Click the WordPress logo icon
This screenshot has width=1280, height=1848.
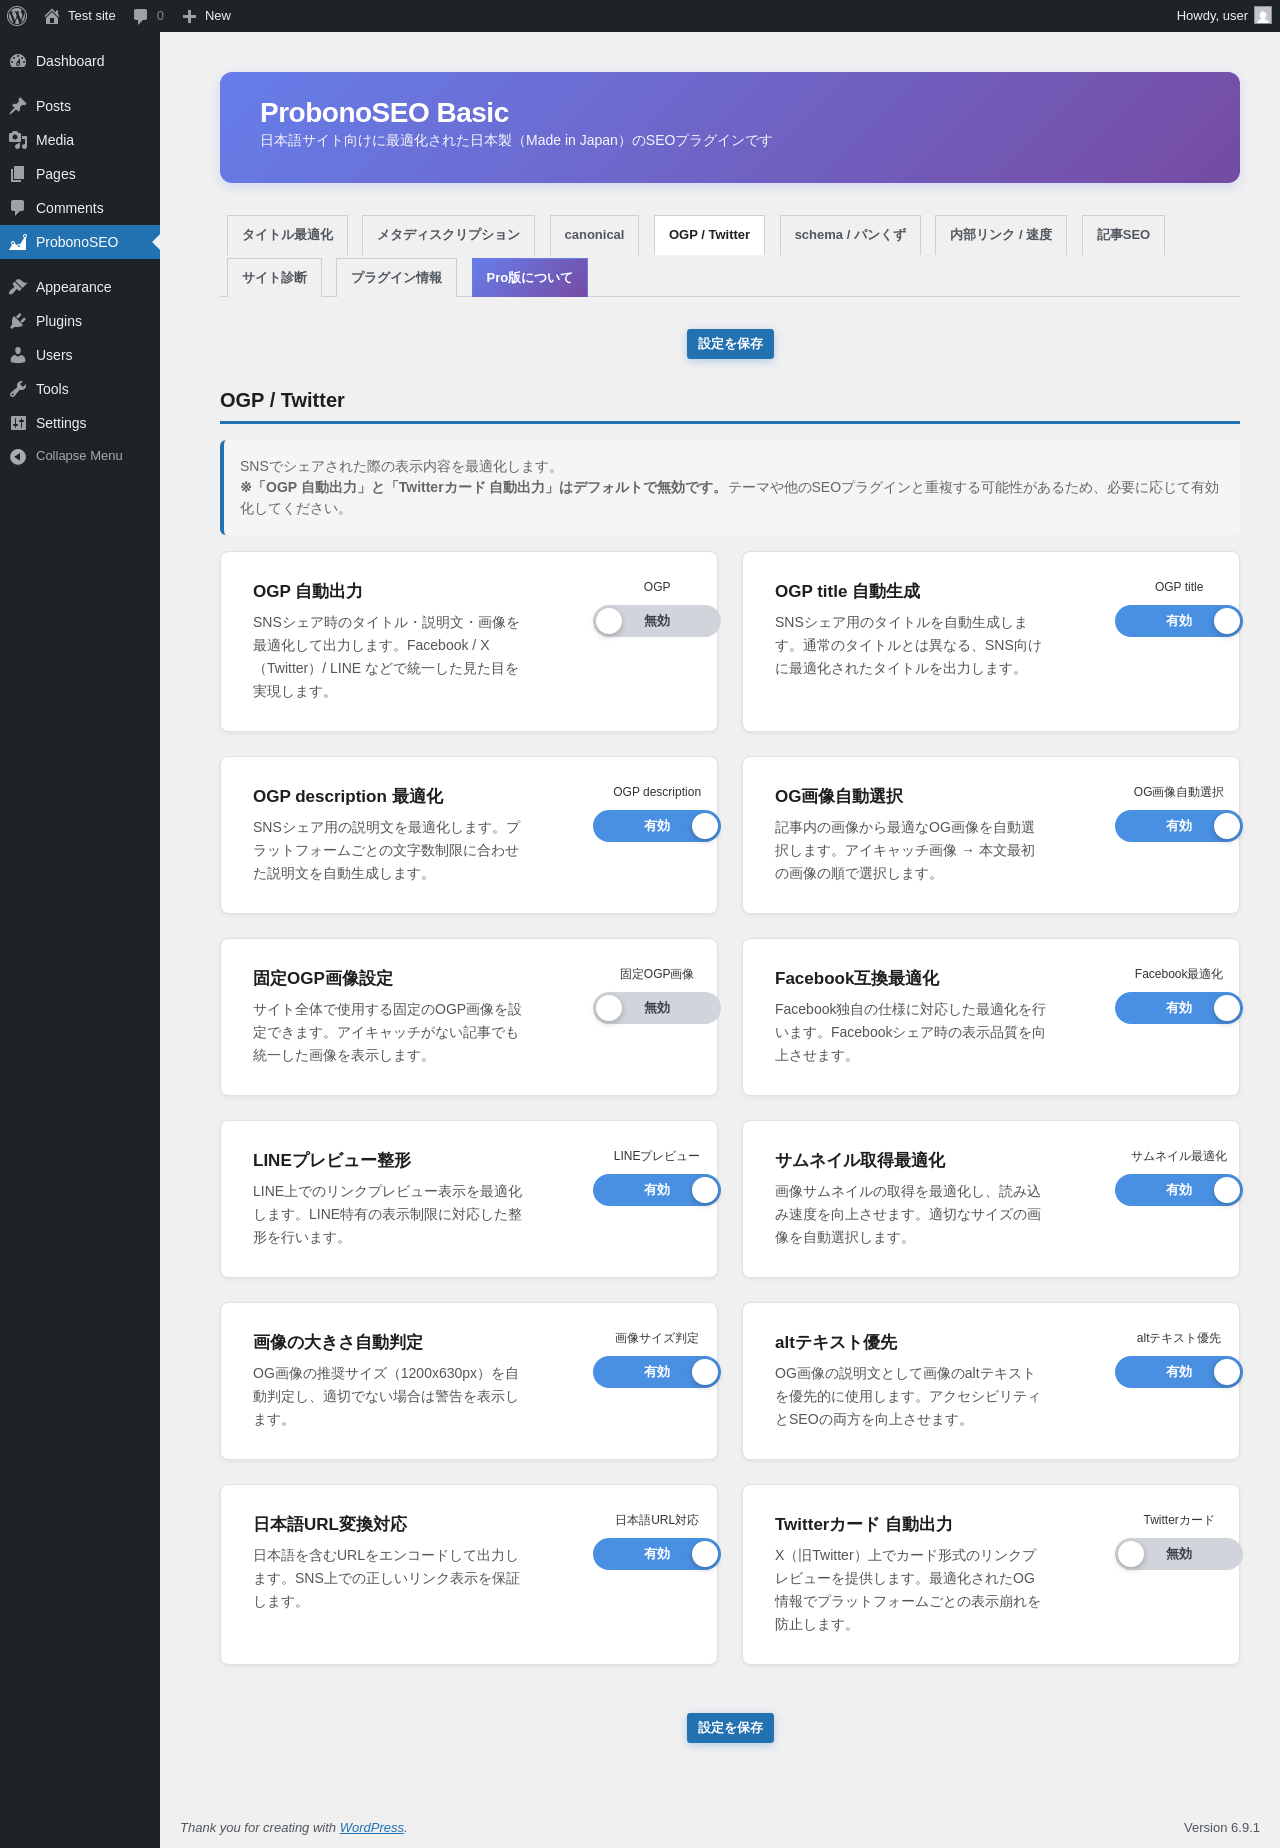click(17, 16)
